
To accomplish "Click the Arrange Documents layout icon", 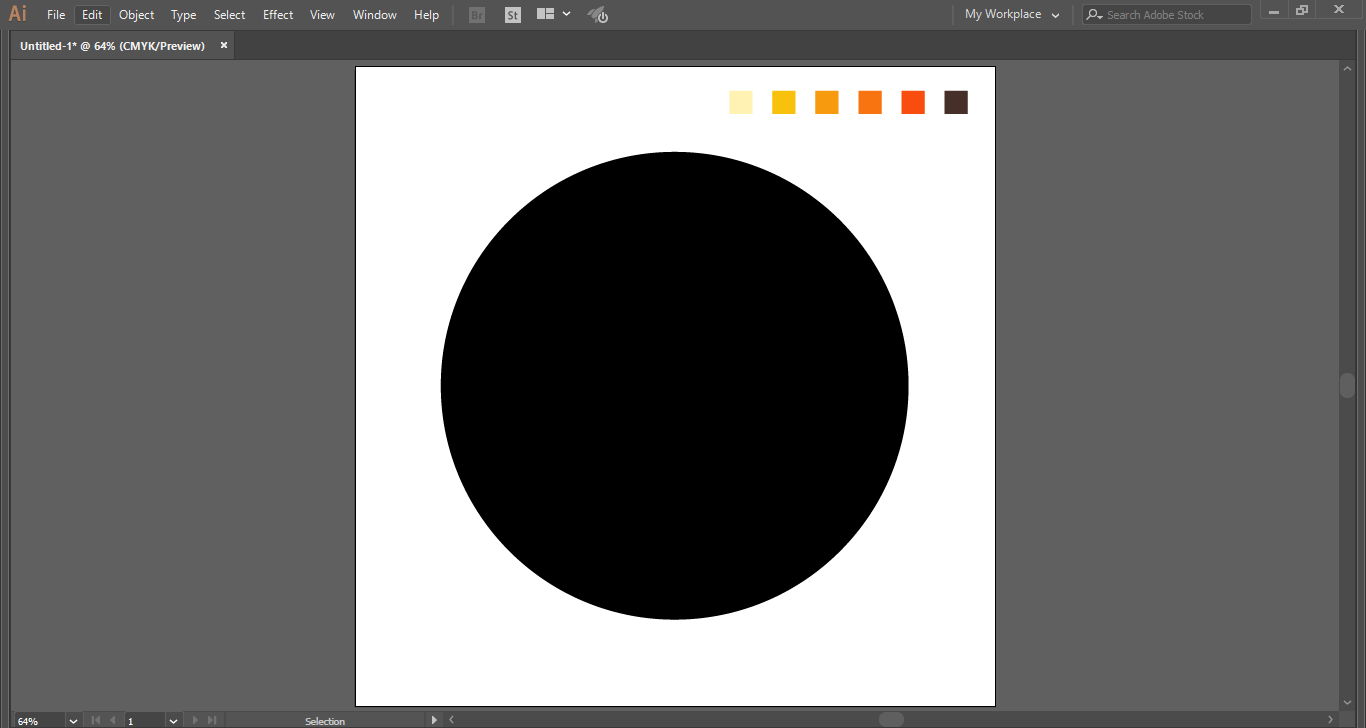I will 545,14.
